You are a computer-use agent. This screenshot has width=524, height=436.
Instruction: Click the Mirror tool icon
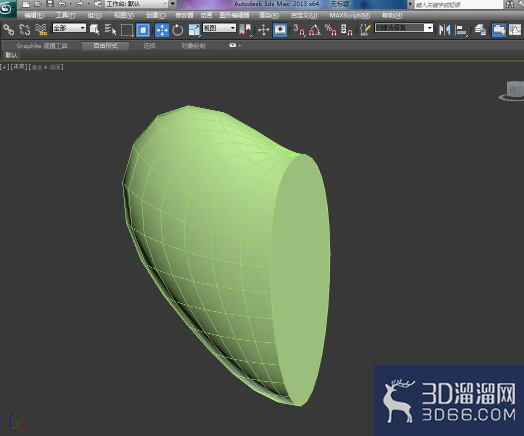(445, 30)
